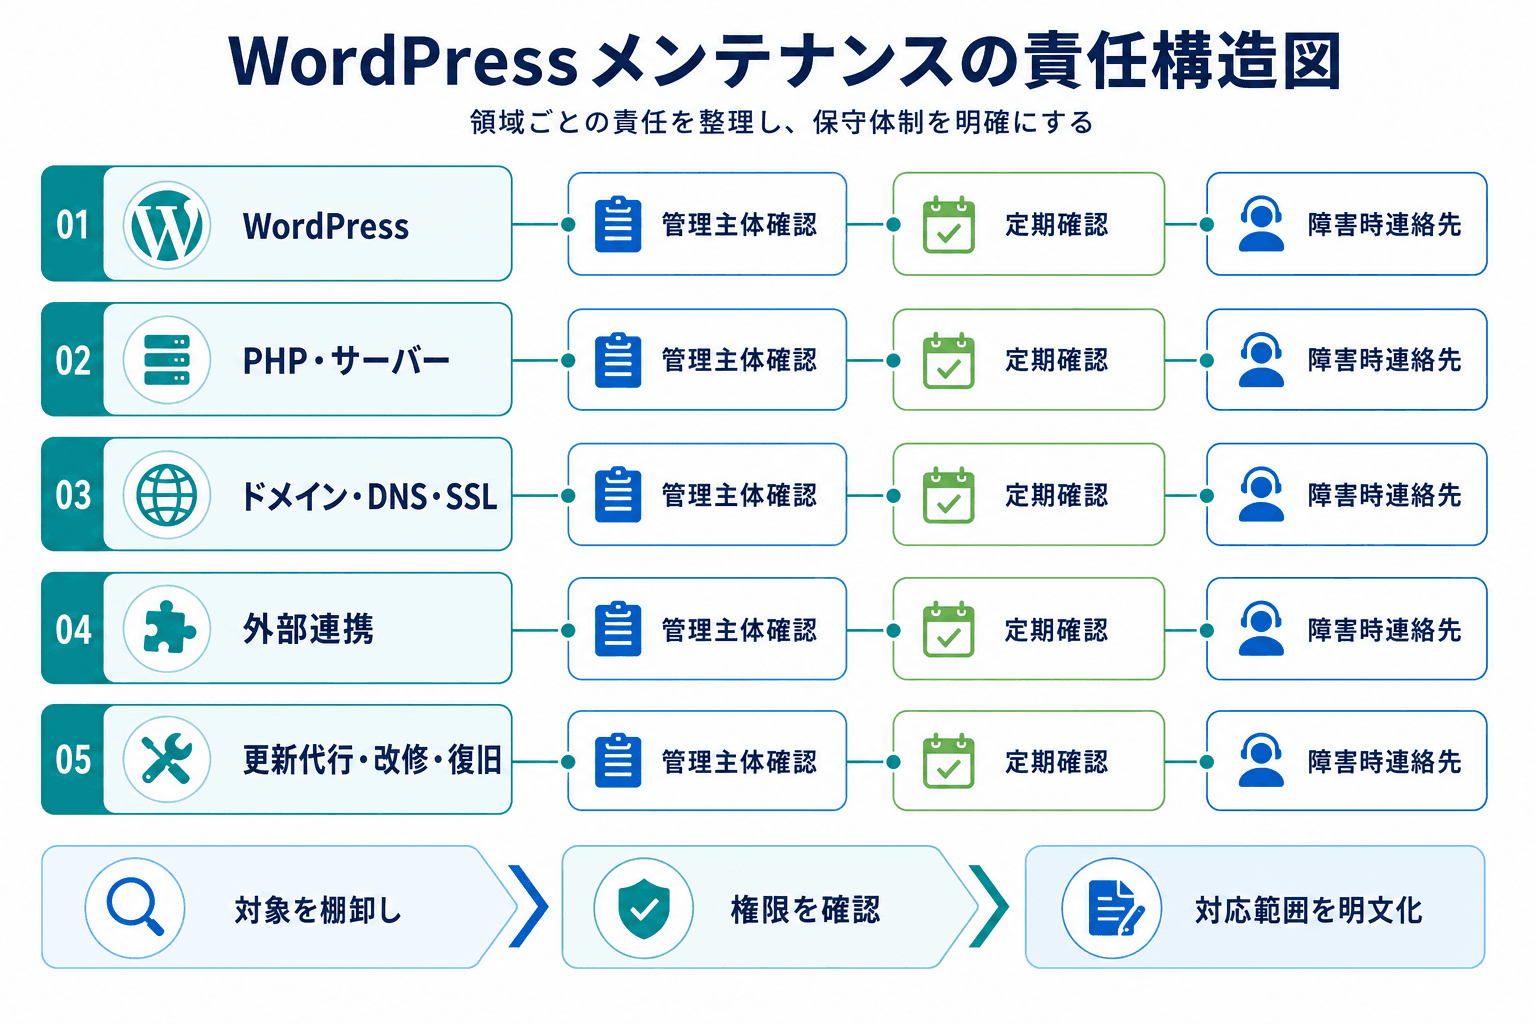Click the ドメイン・DNS・SSL label
Viewport: 1536px width, 1024px height.
(x=369, y=496)
